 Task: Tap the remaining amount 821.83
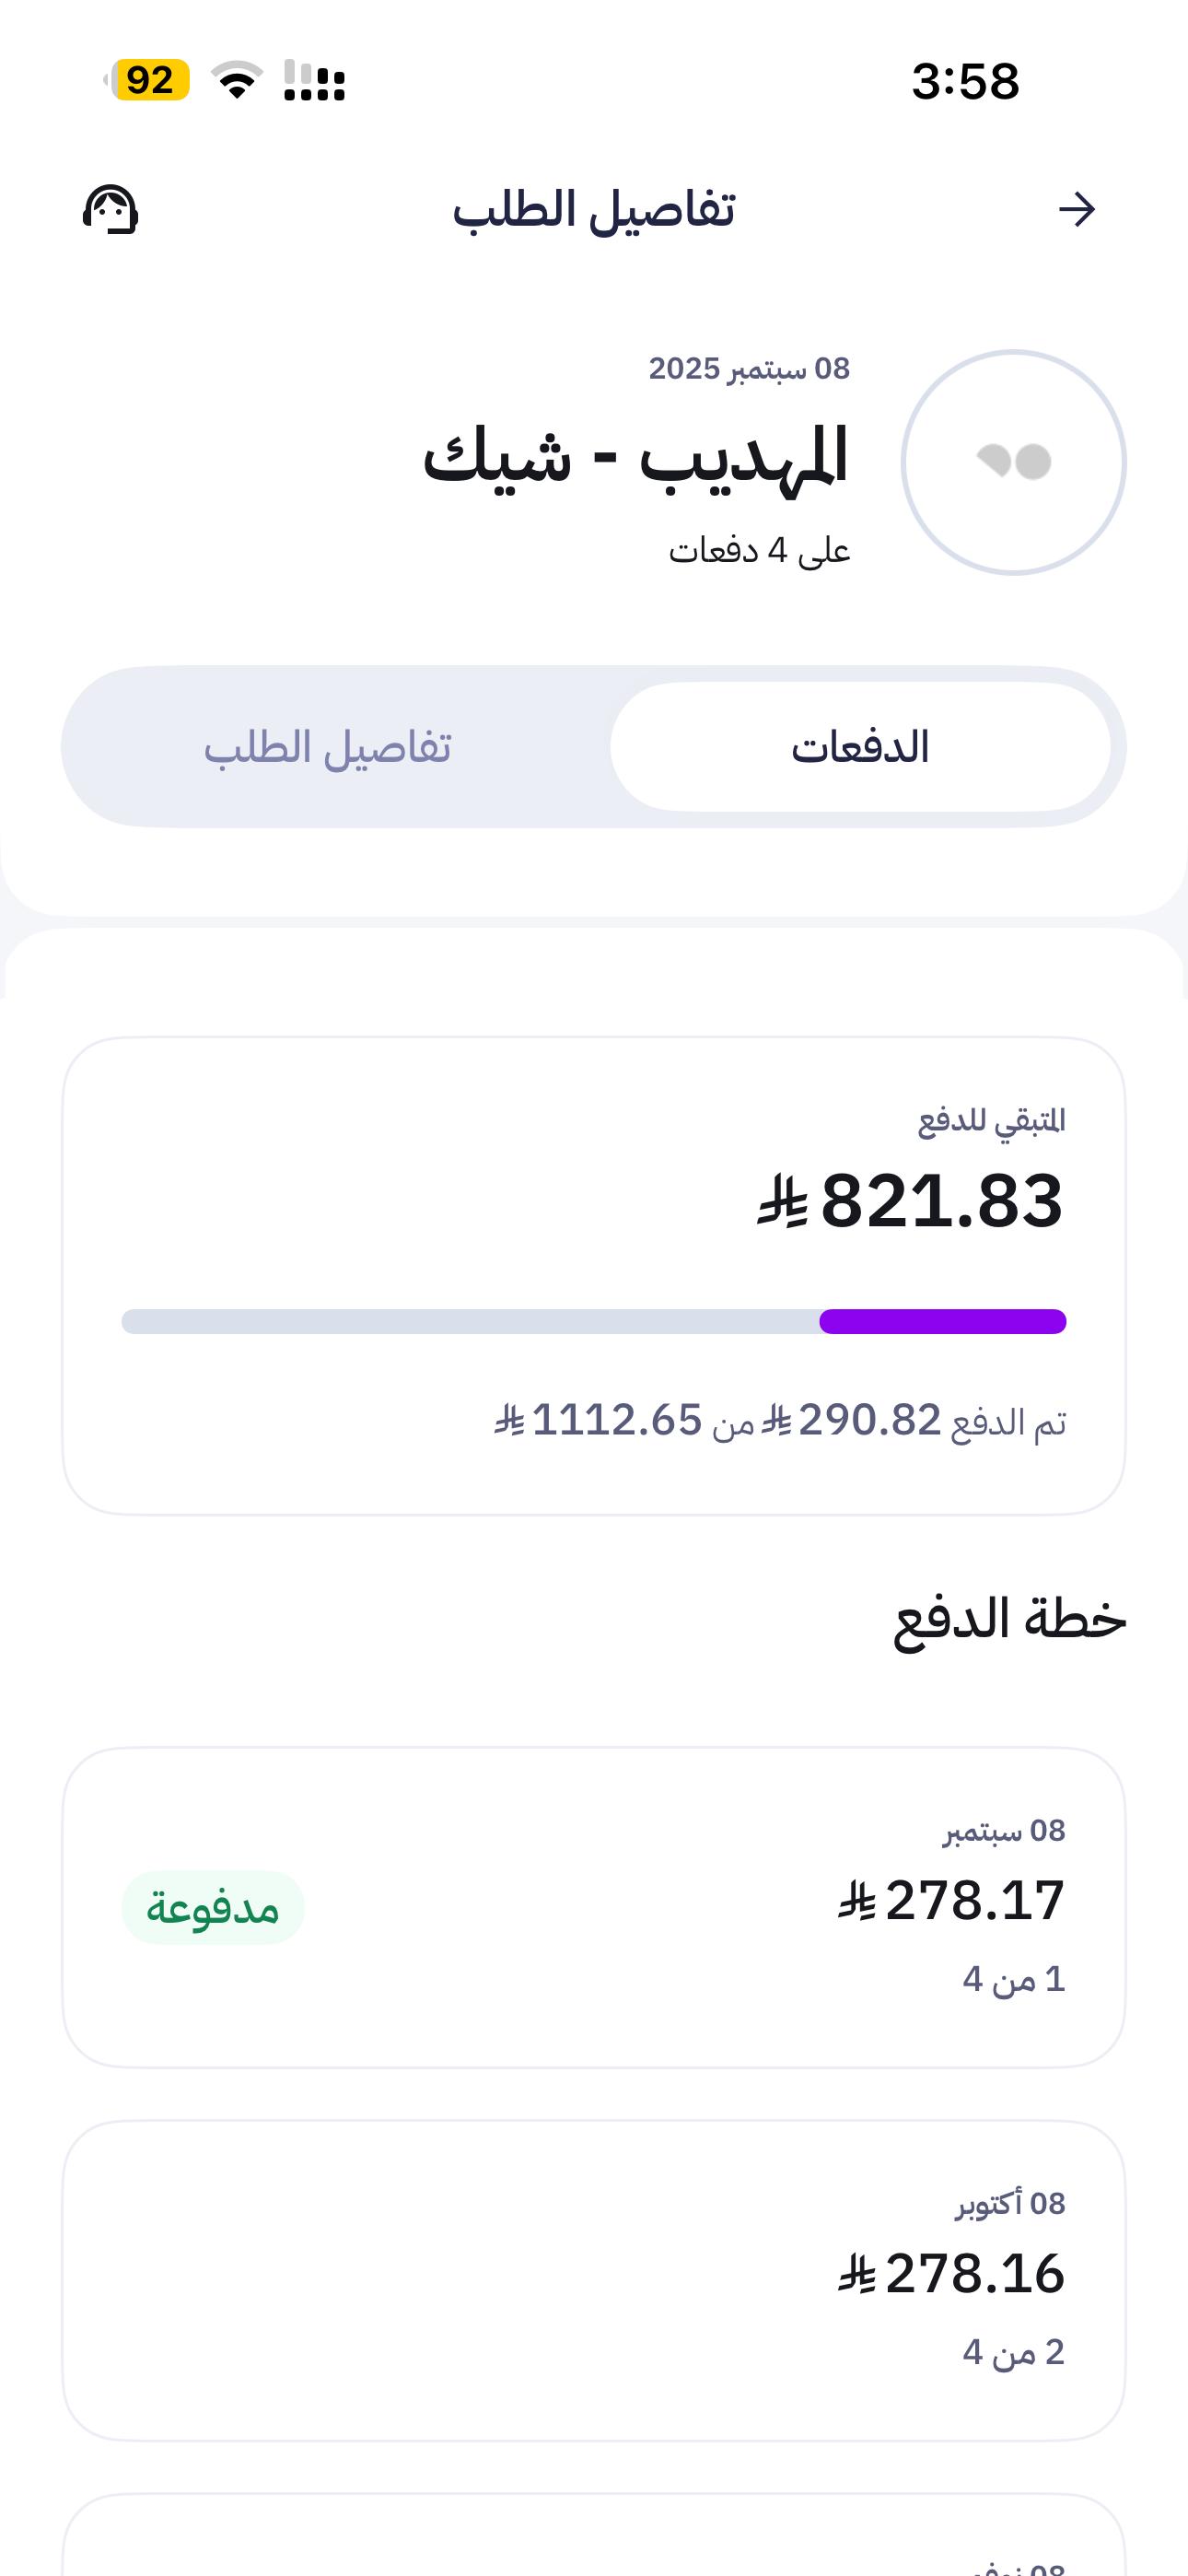coord(941,1201)
